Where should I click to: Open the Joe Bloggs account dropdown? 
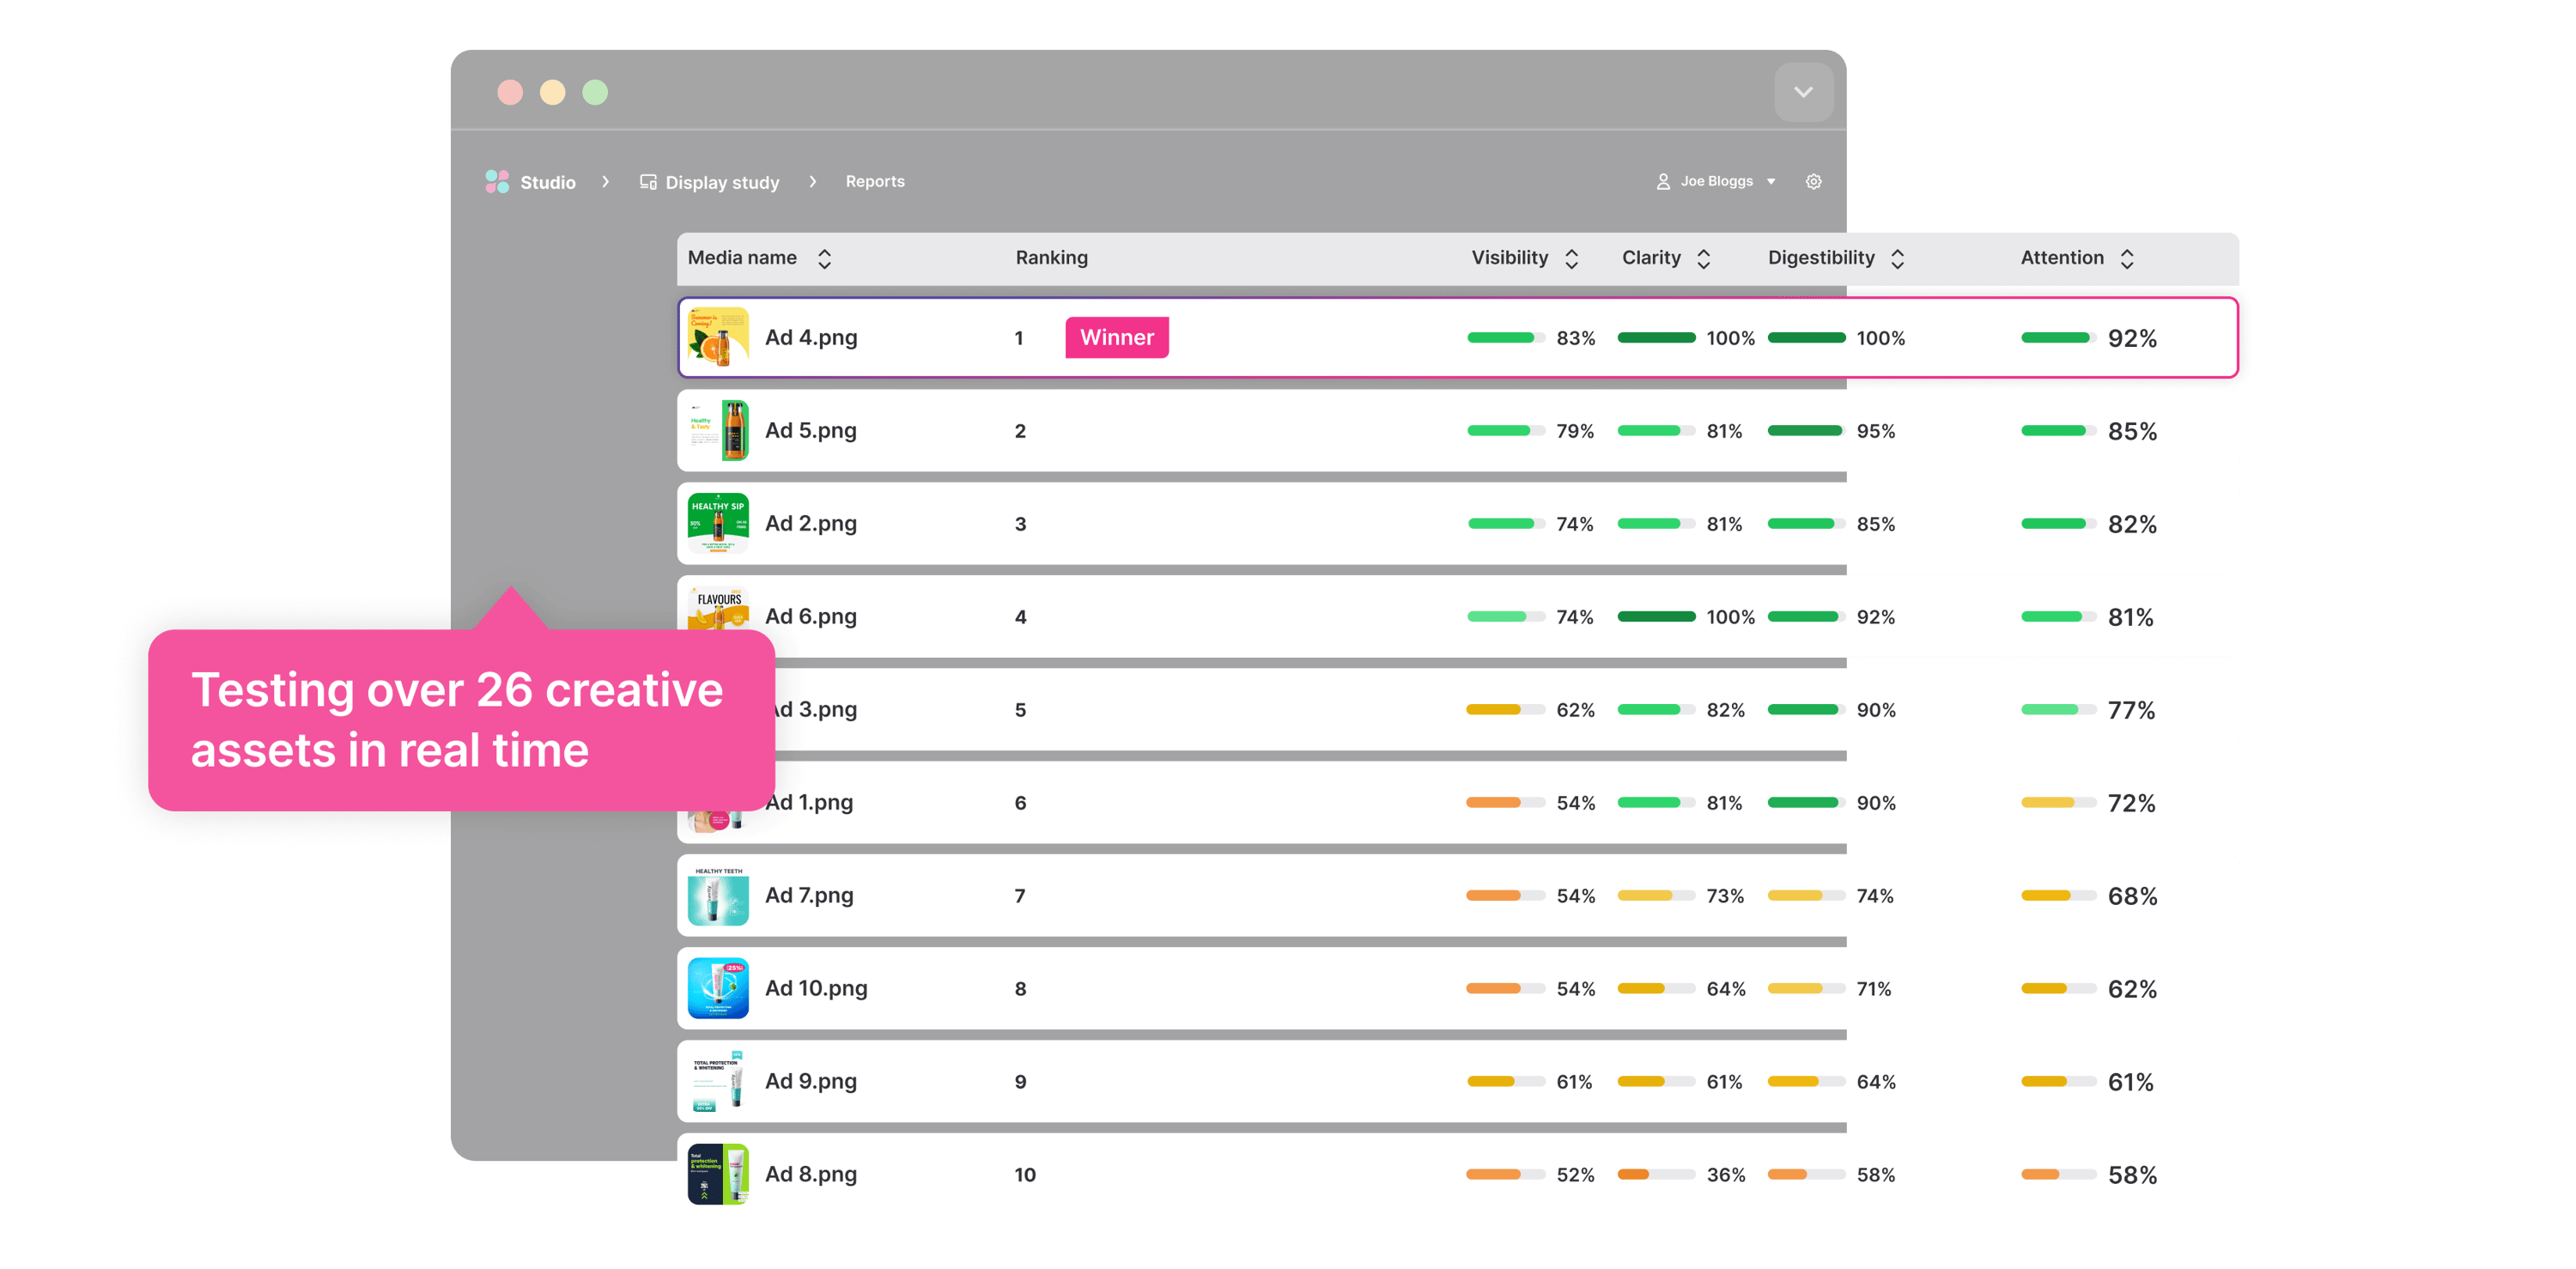[1771, 181]
